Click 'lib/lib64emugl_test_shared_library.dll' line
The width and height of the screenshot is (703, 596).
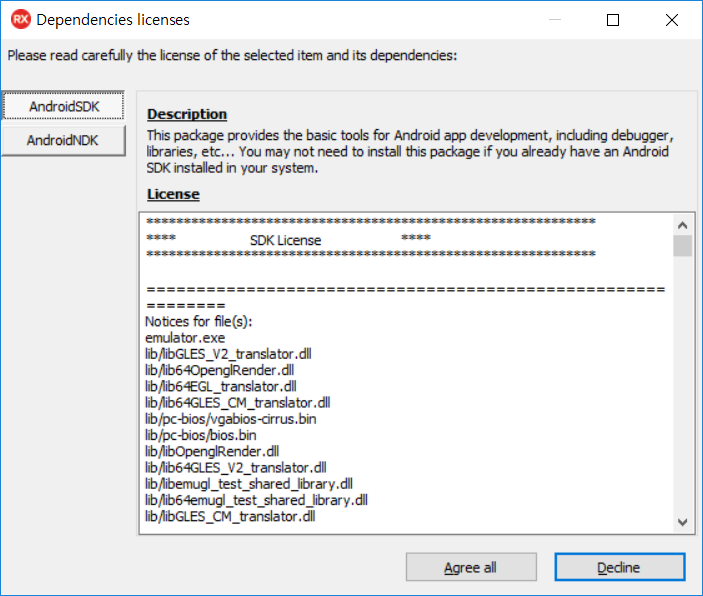[x=256, y=500]
